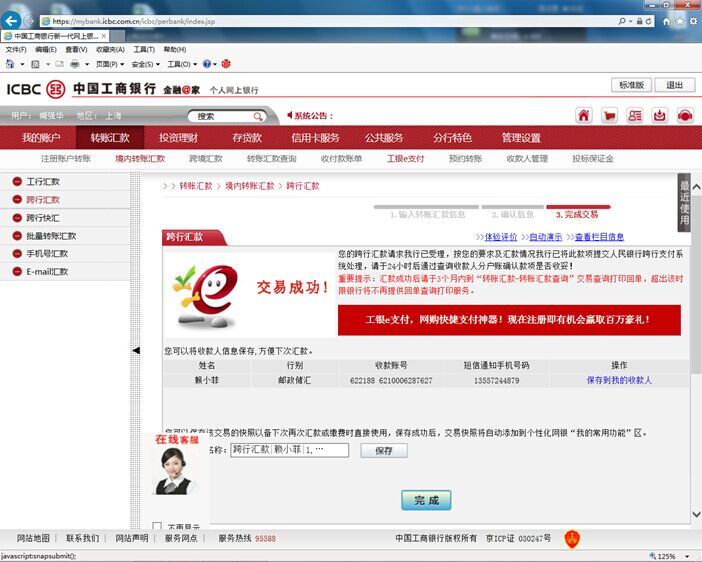Click the snapshot name input field

[290, 450]
